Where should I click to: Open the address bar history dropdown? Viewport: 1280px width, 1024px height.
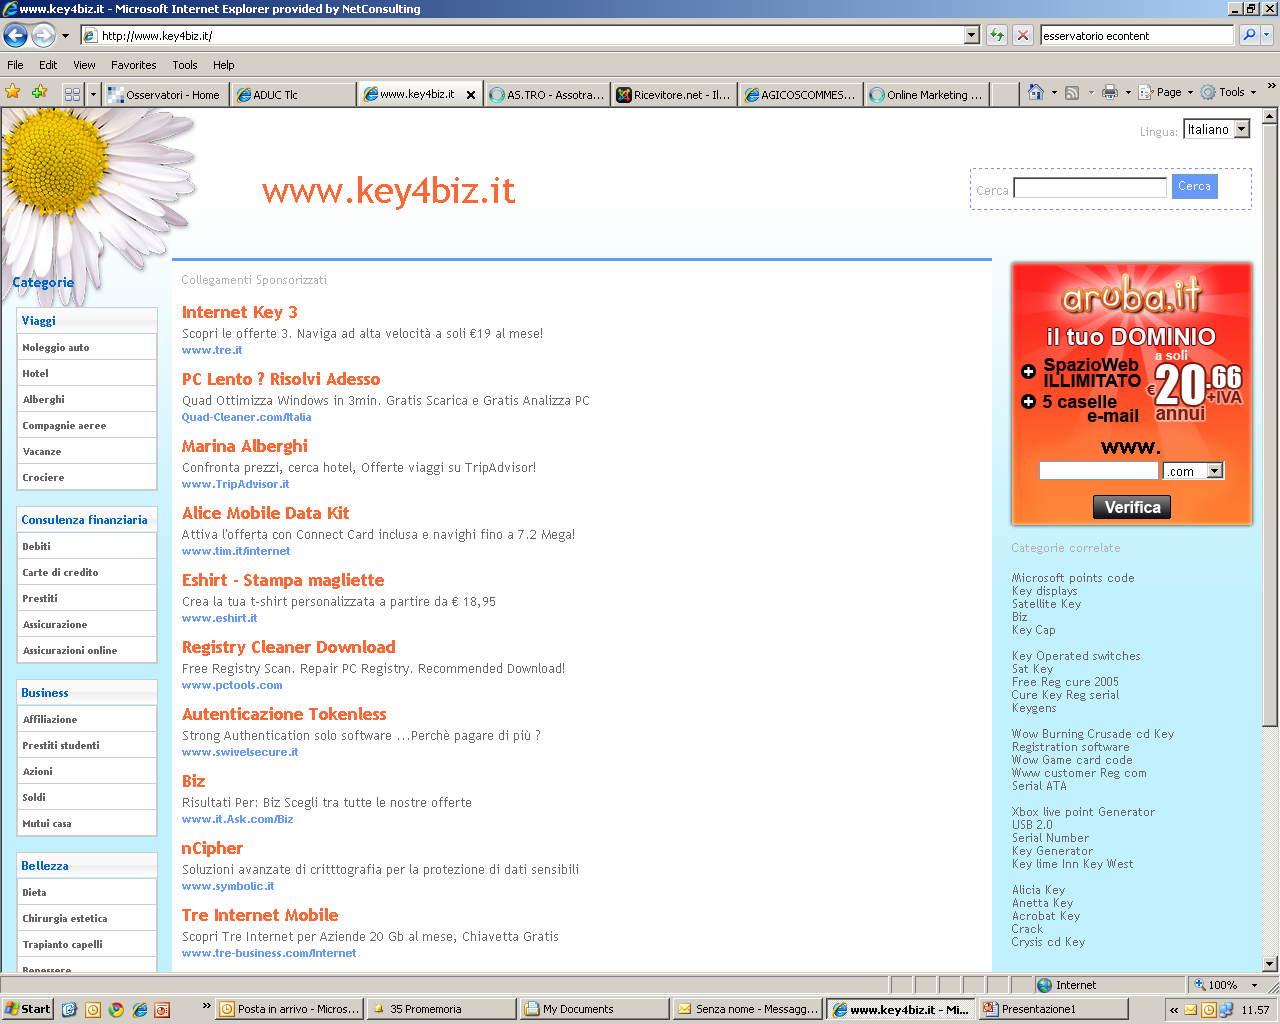click(x=971, y=35)
